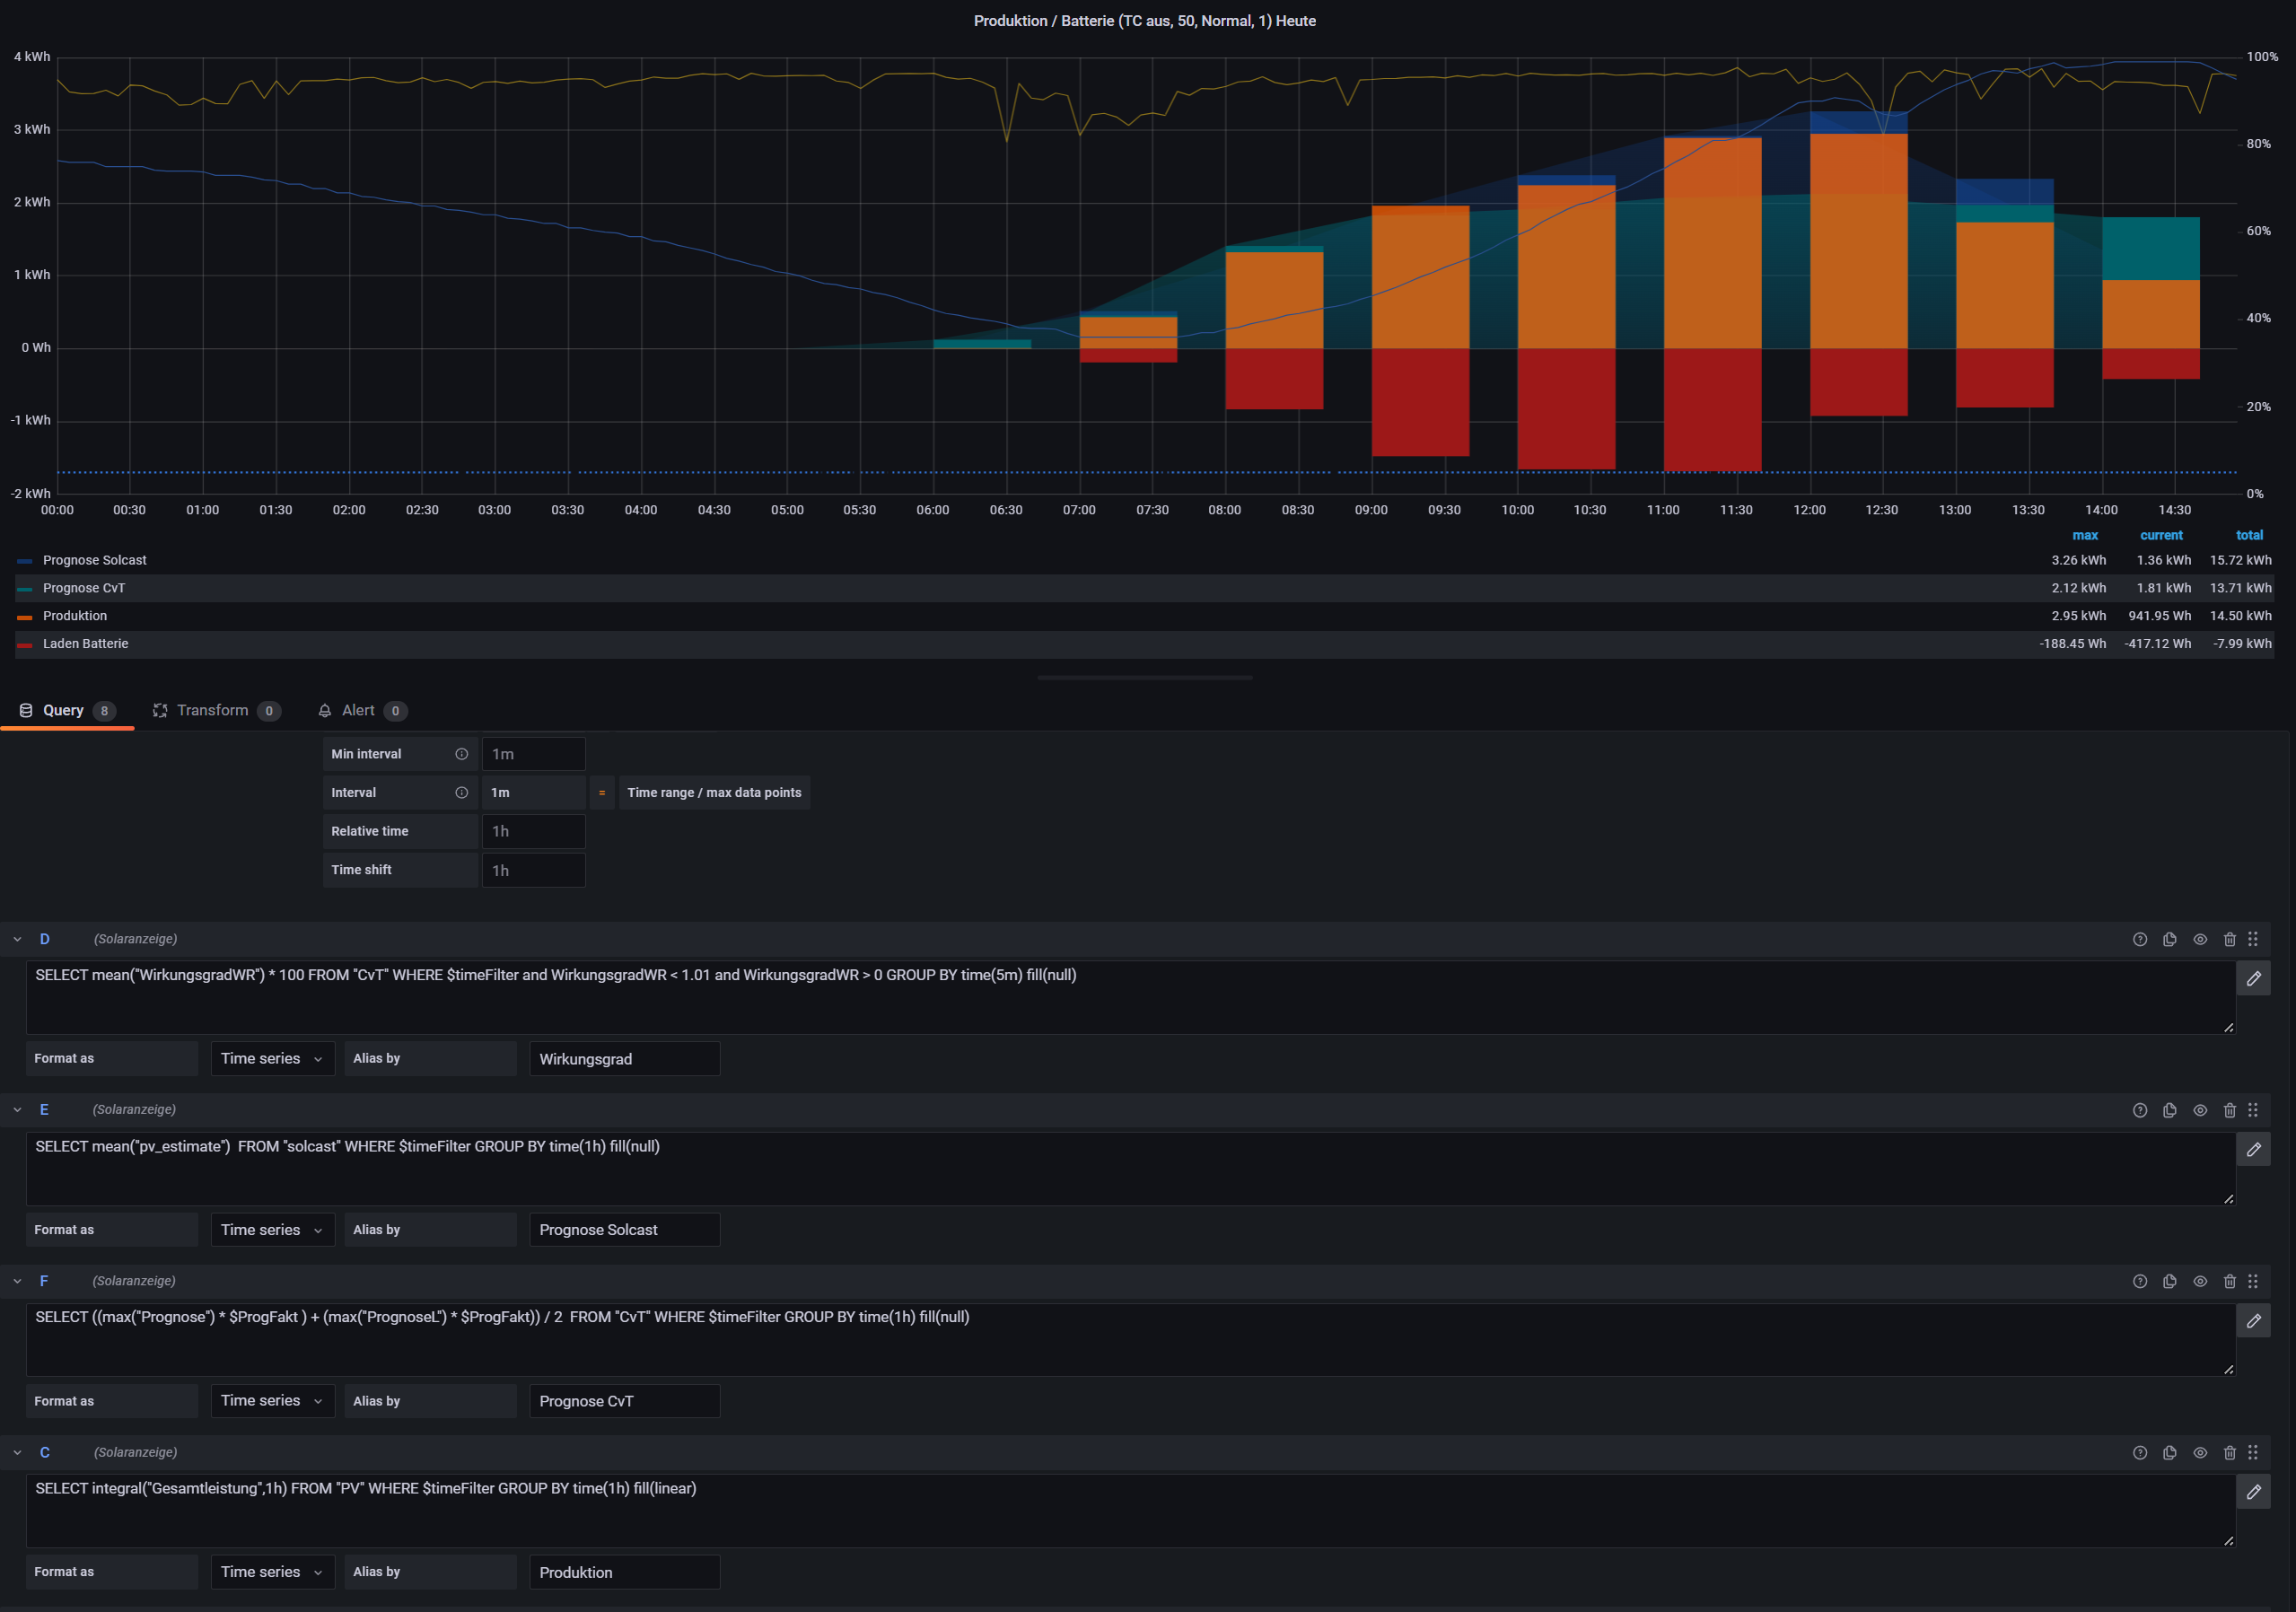The width and height of the screenshot is (2296, 1612).
Task: Open Format as dropdown for query C
Action: point(272,1572)
